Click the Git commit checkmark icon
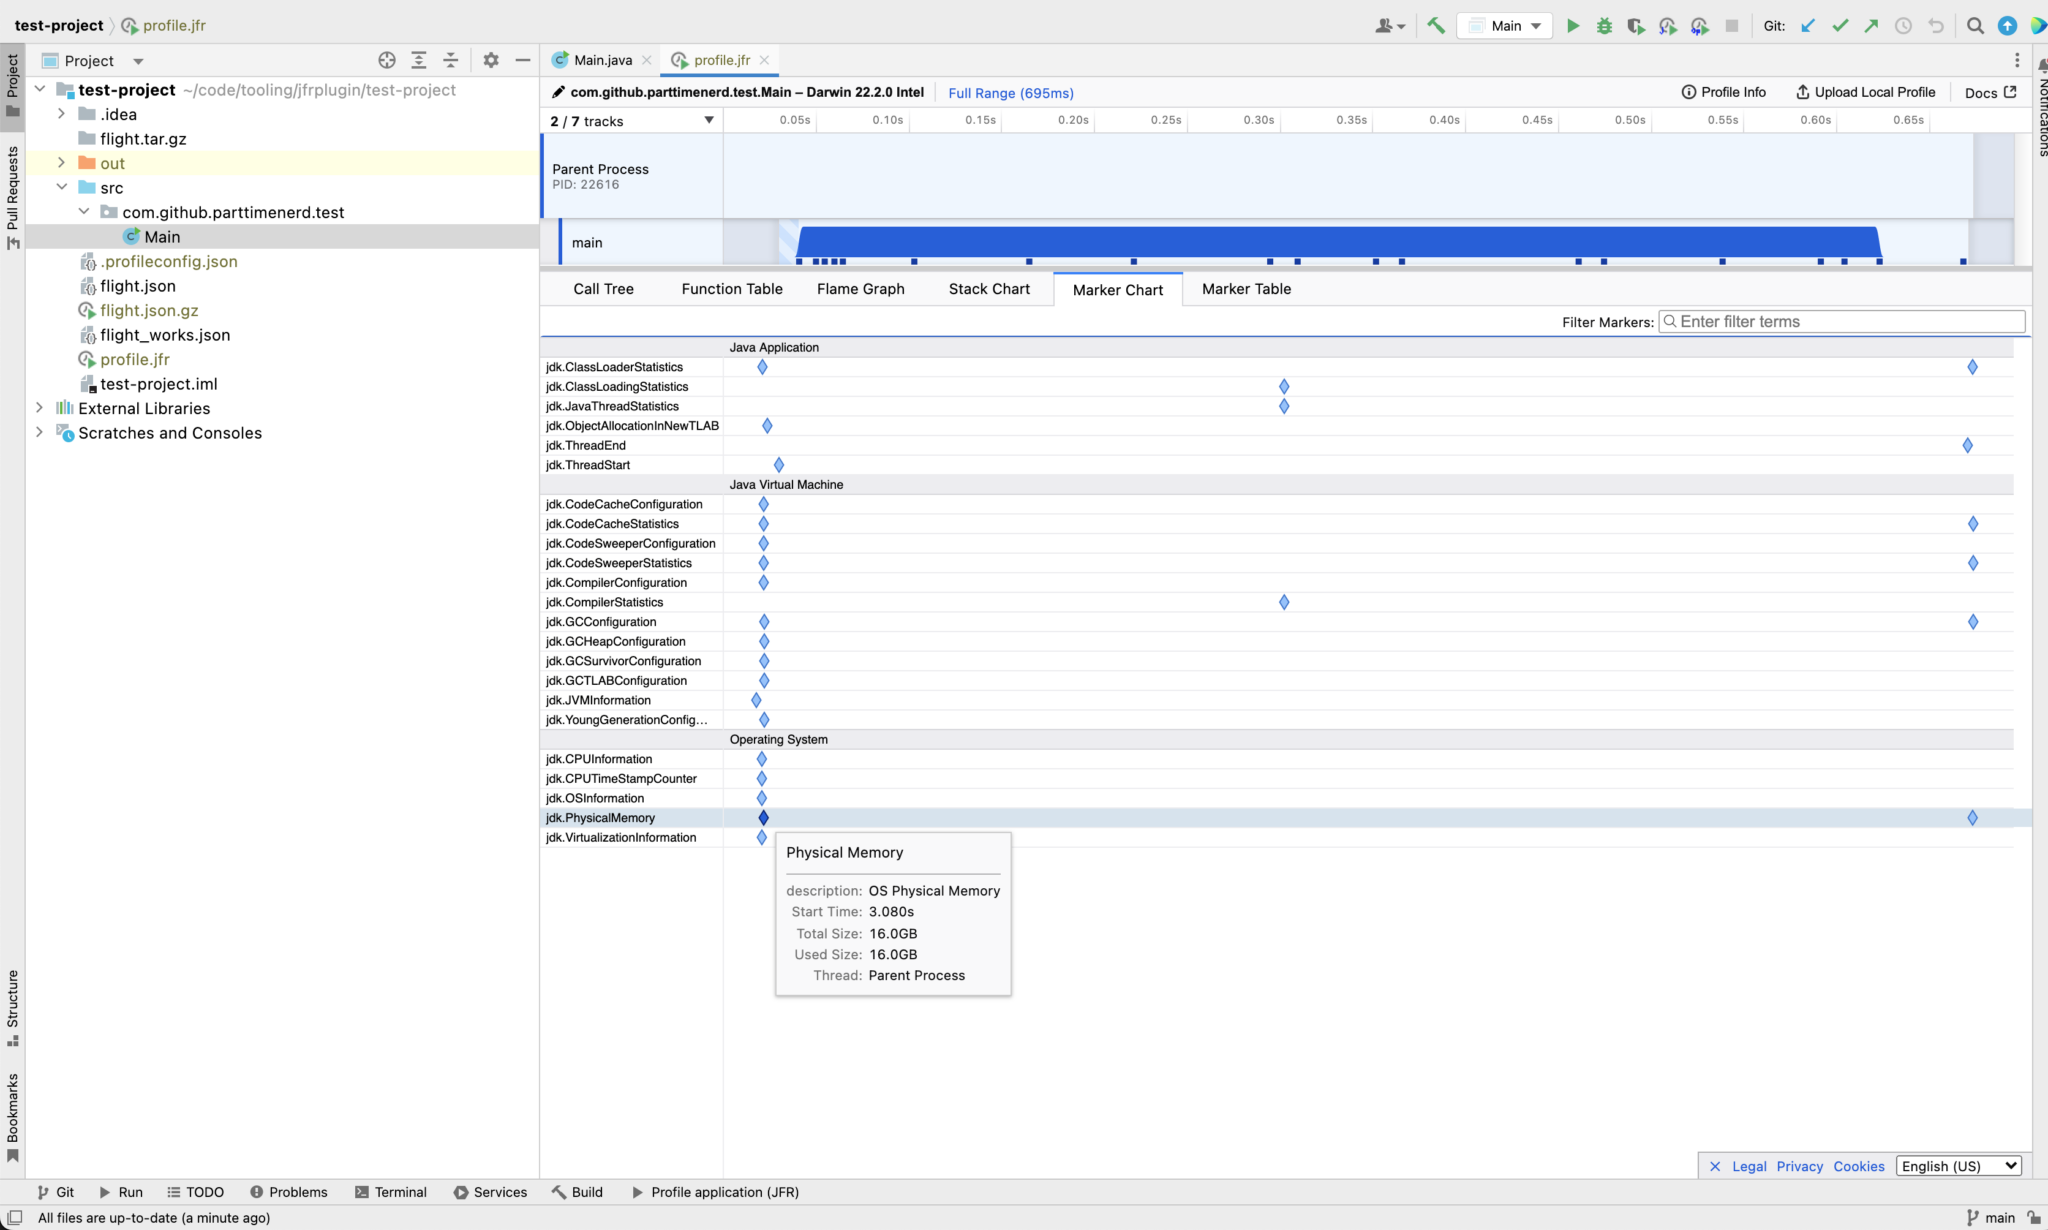 point(1840,26)
